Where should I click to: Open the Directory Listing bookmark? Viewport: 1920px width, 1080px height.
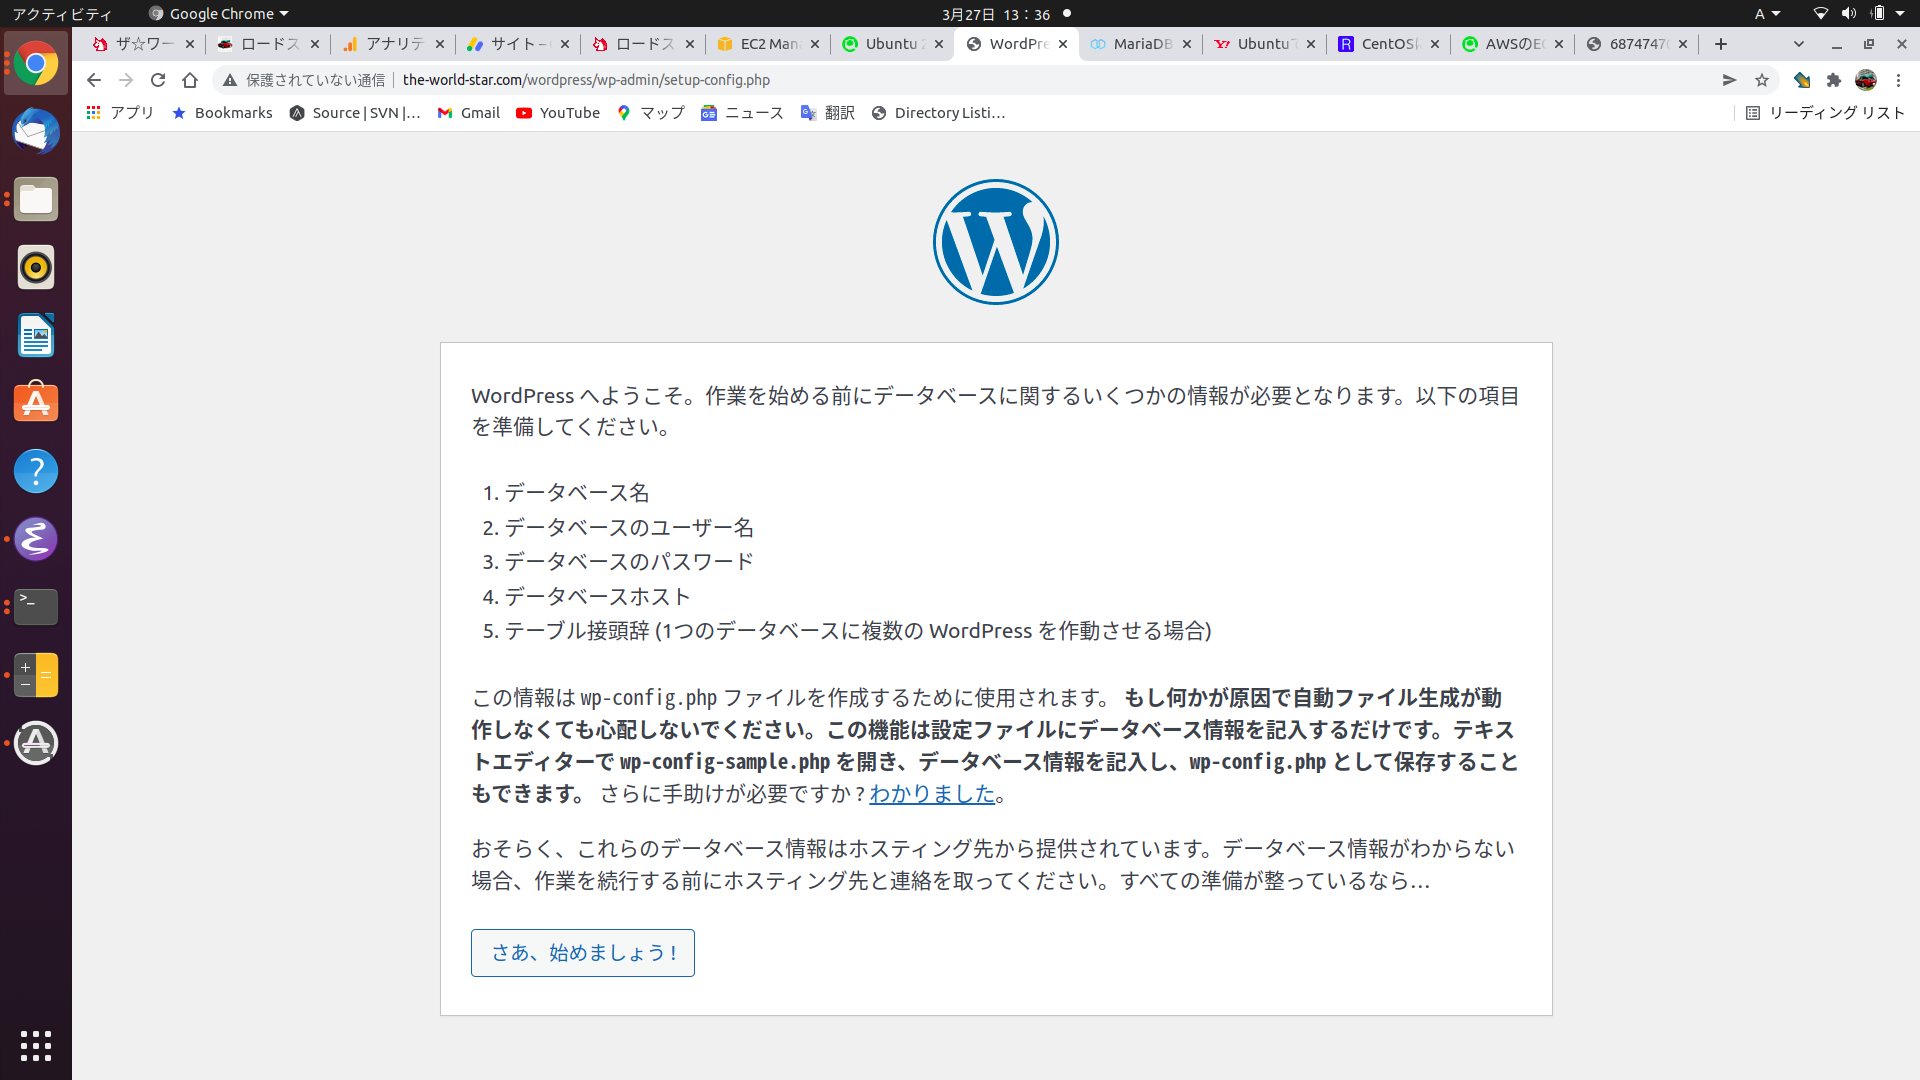click(x=938, y=113)
